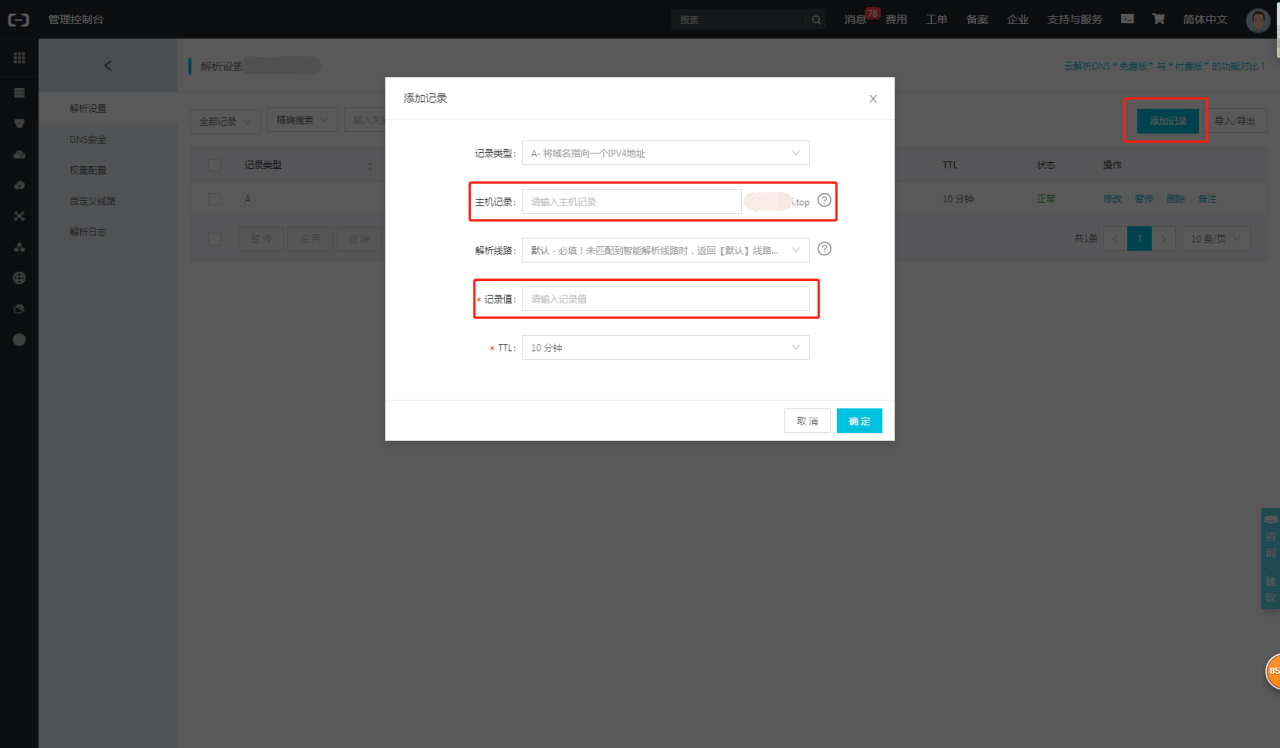Click into the 主机记录 input field
Viewport: 1280px width, 748px height.
click(x=632, y=201)
